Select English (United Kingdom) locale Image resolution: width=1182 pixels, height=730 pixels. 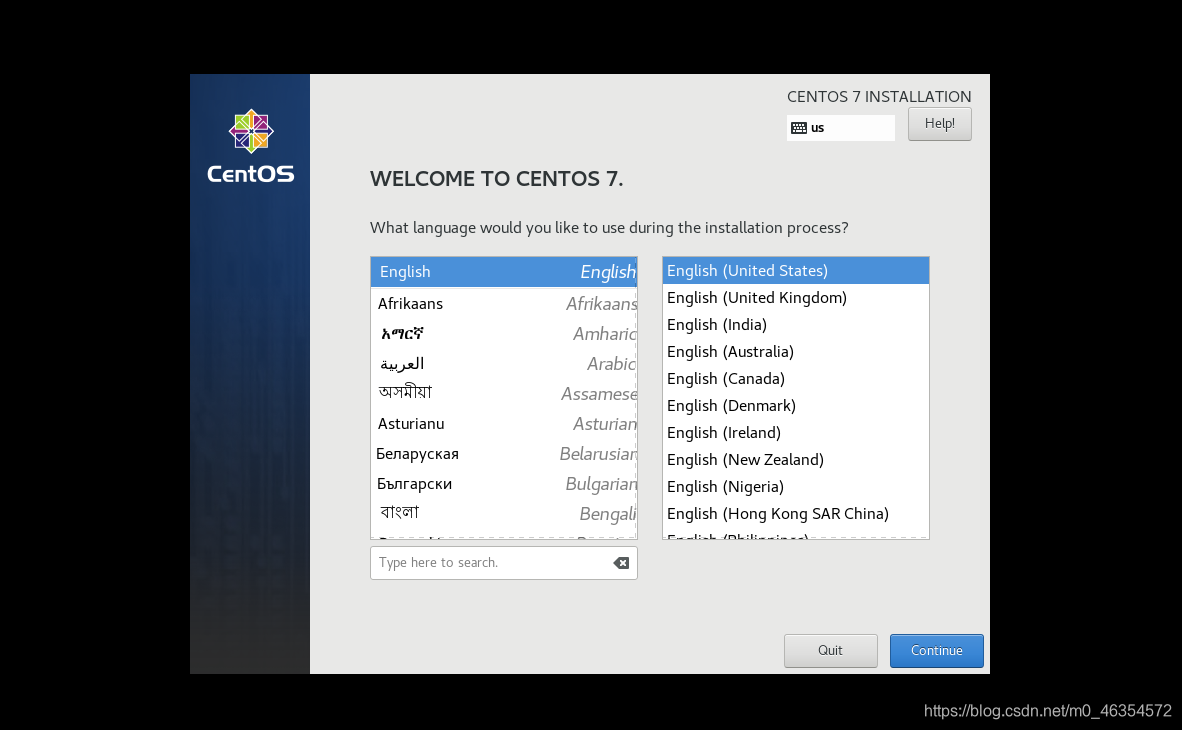[795, 298]
